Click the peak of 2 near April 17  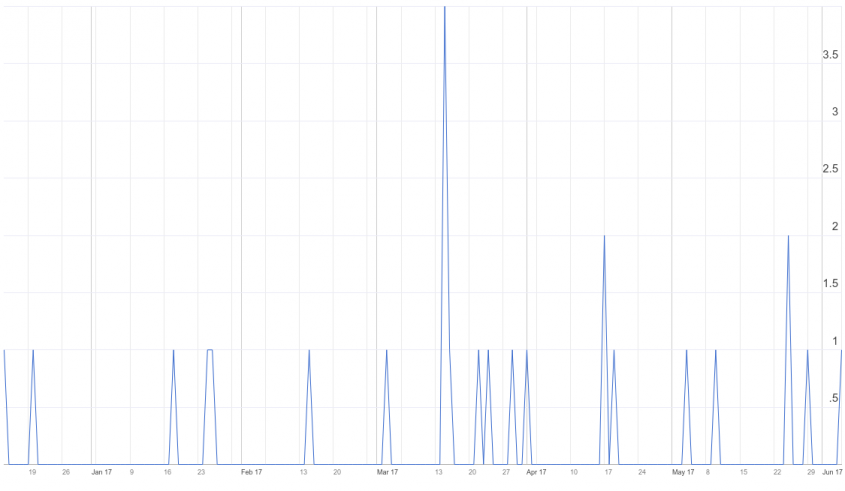click(x=605, y=236)
